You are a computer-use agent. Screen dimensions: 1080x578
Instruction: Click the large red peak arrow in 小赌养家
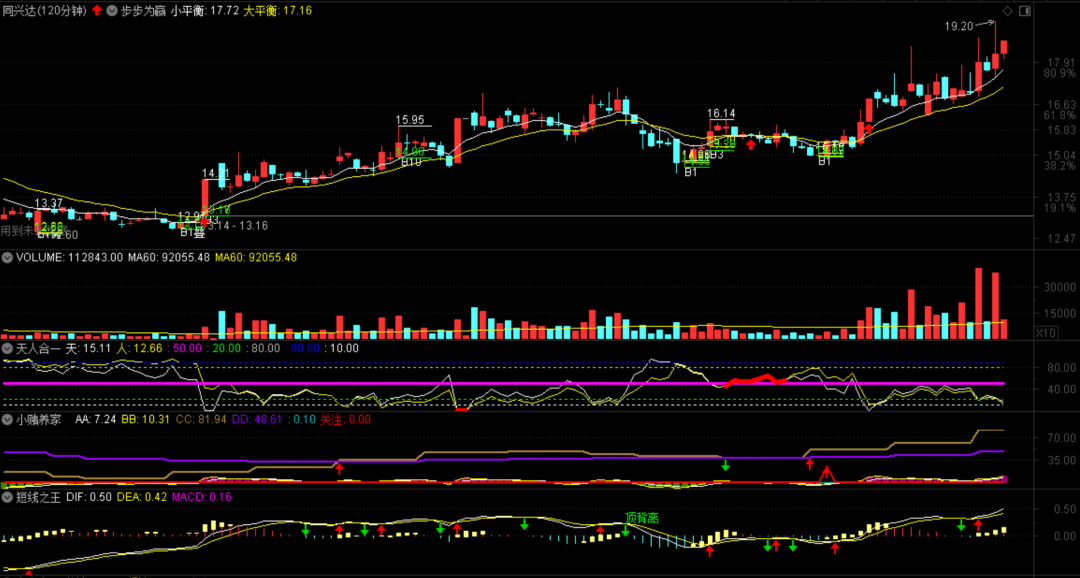[826, 473]
